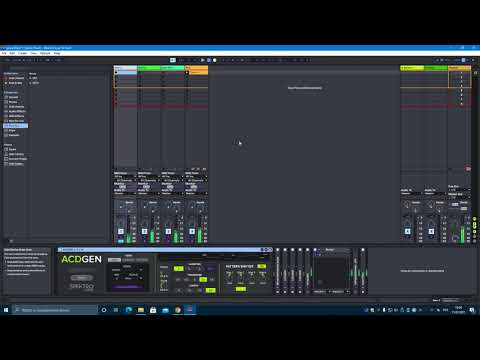
Task: Open Return B Audio To dropdown
Action: [436, 193]
